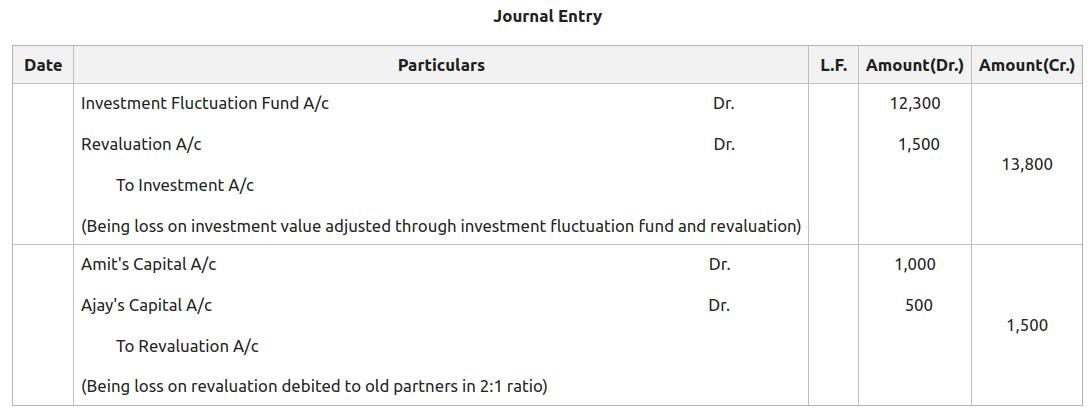Image resolution: width=1092 pixels, height=412 pixels.
Task: Select the L.F. column header
Action: point(833,65)
